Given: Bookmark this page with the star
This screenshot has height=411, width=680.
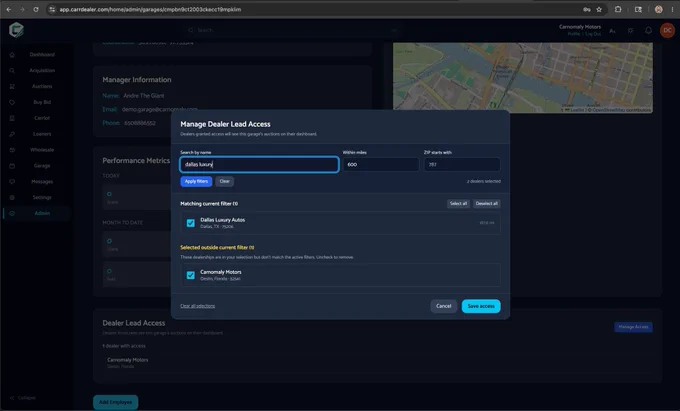Looking at the screenshot, I should 599,9.
